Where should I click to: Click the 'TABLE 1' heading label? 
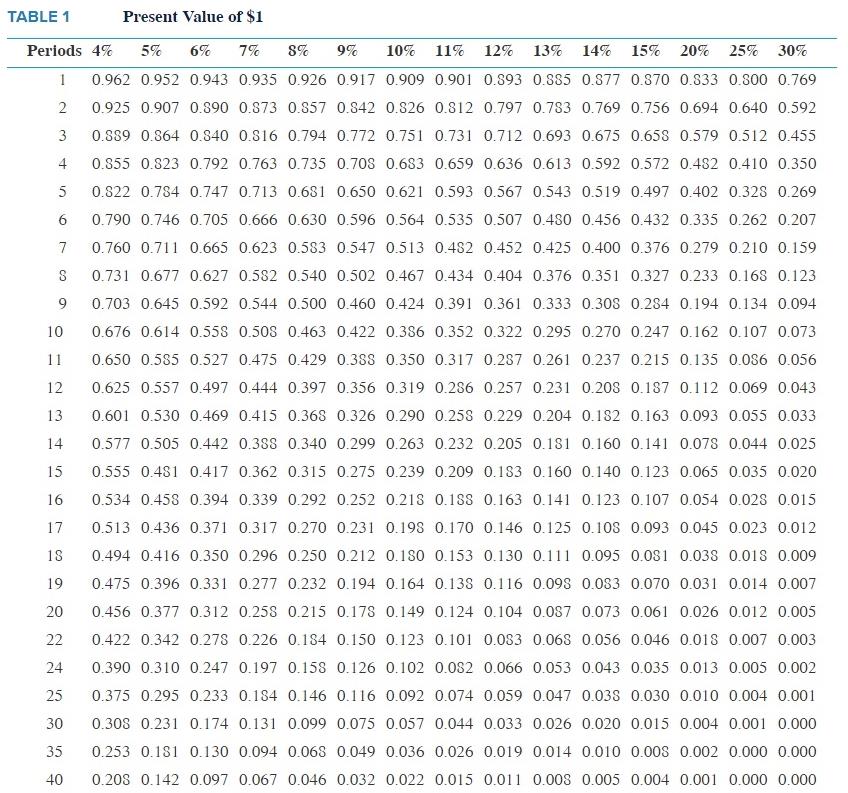click(x=38, y=17)
